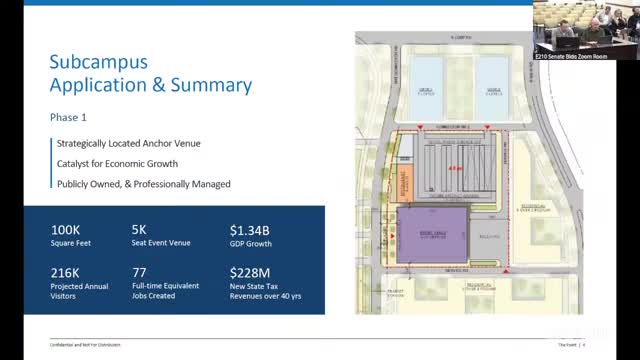The width and height of the screenshot is (640, 360).
Task: Select "New State Tax Revenues over 40 yrs" text
Action: point(265,291)
